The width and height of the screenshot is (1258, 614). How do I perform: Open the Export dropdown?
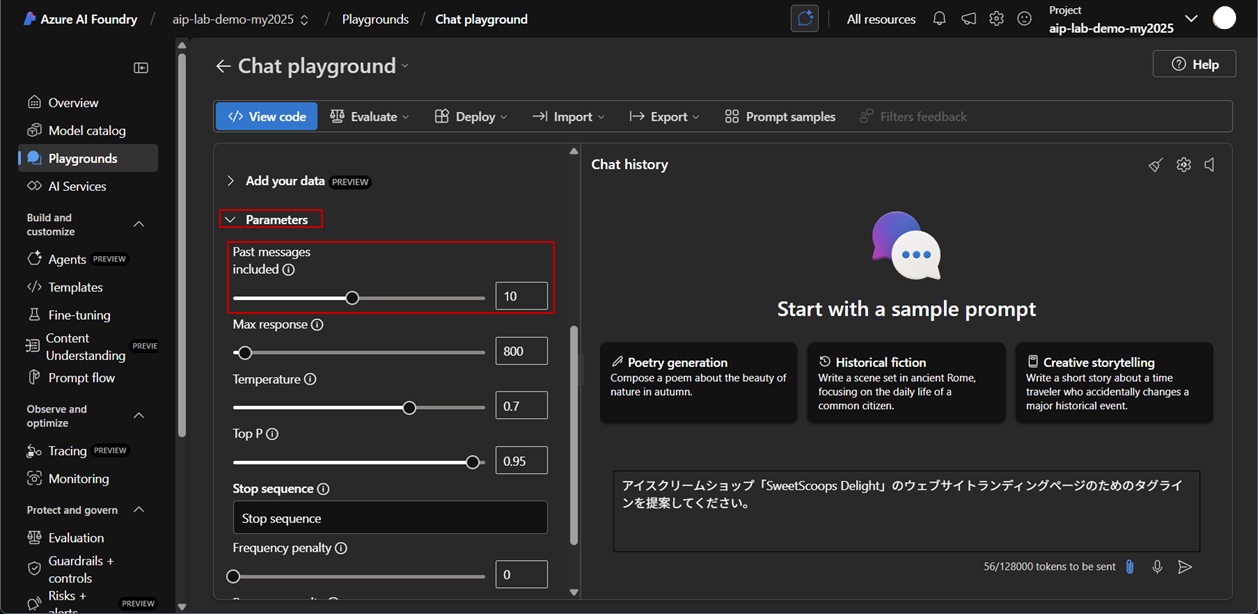[664, 117]
